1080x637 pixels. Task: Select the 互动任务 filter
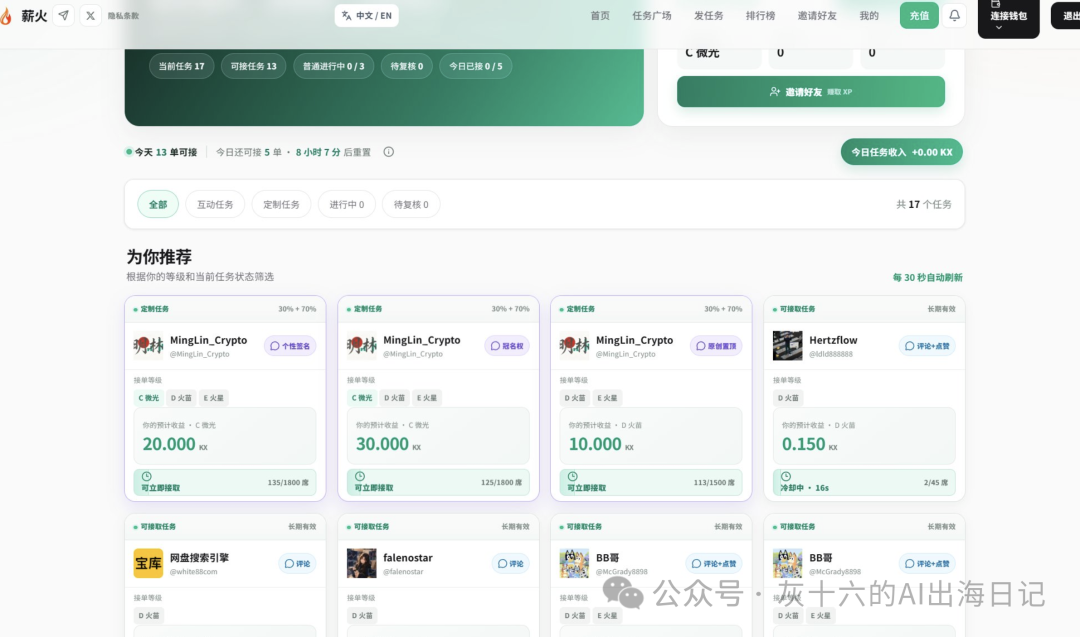[215, 205]
